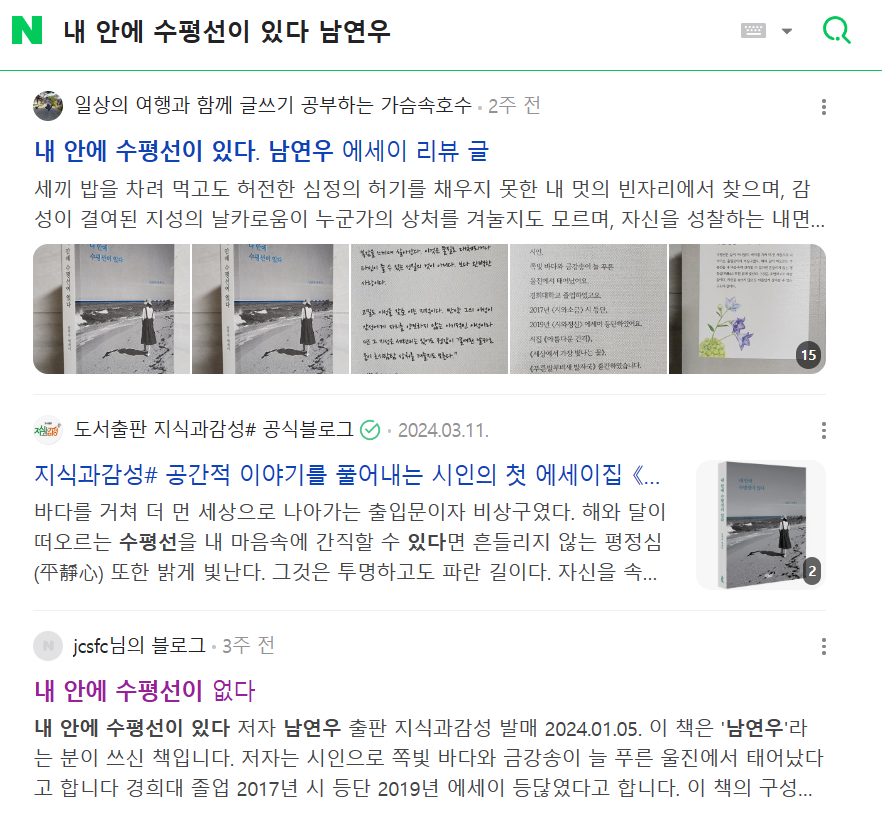Open 내 안에 수평선이 있다. 남연우 에세이 리뷰 글 link
This screenshot has height=816, width=882.
(262, 151)
